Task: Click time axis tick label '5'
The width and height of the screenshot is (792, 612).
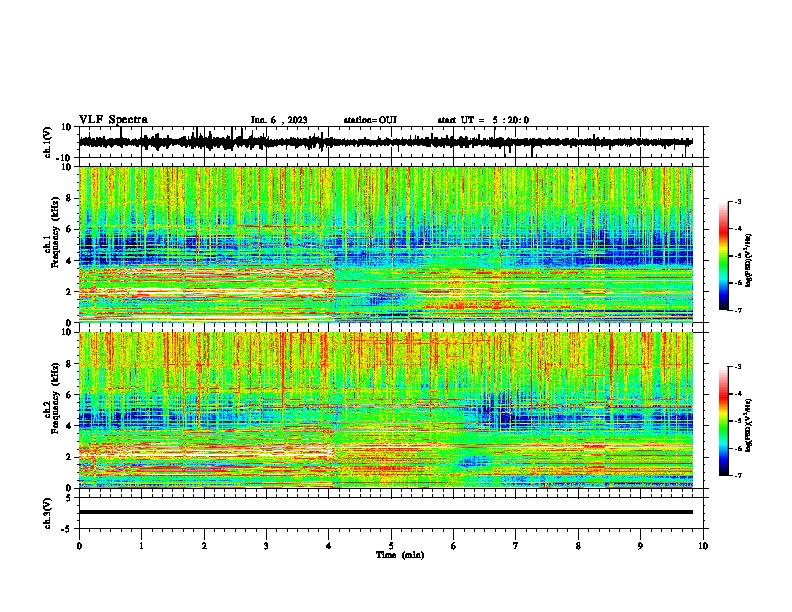Action: (391, 546)
